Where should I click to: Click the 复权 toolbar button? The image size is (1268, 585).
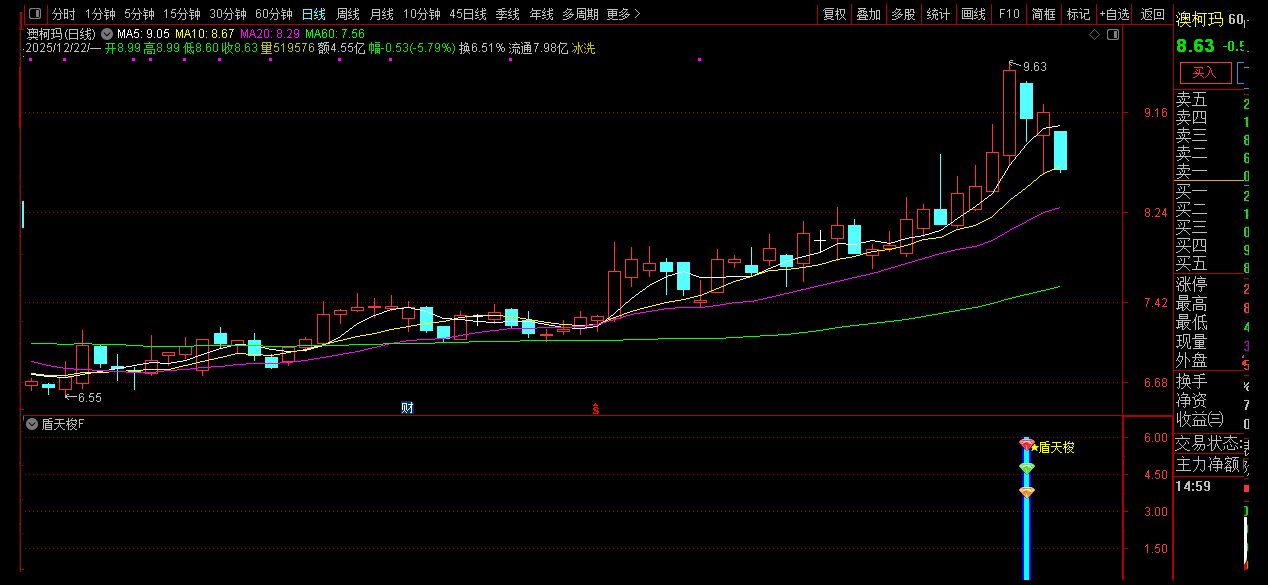coord(834,14)
